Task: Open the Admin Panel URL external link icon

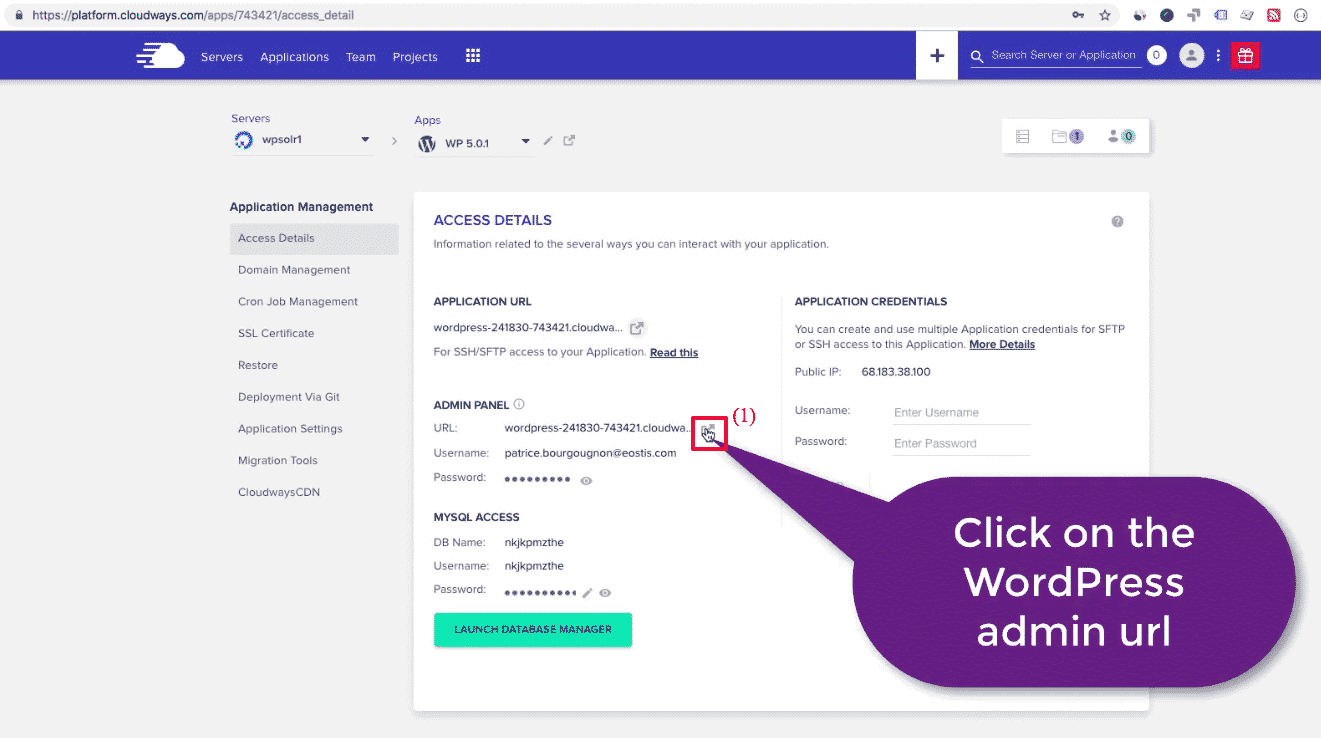Action: (708, 432)
